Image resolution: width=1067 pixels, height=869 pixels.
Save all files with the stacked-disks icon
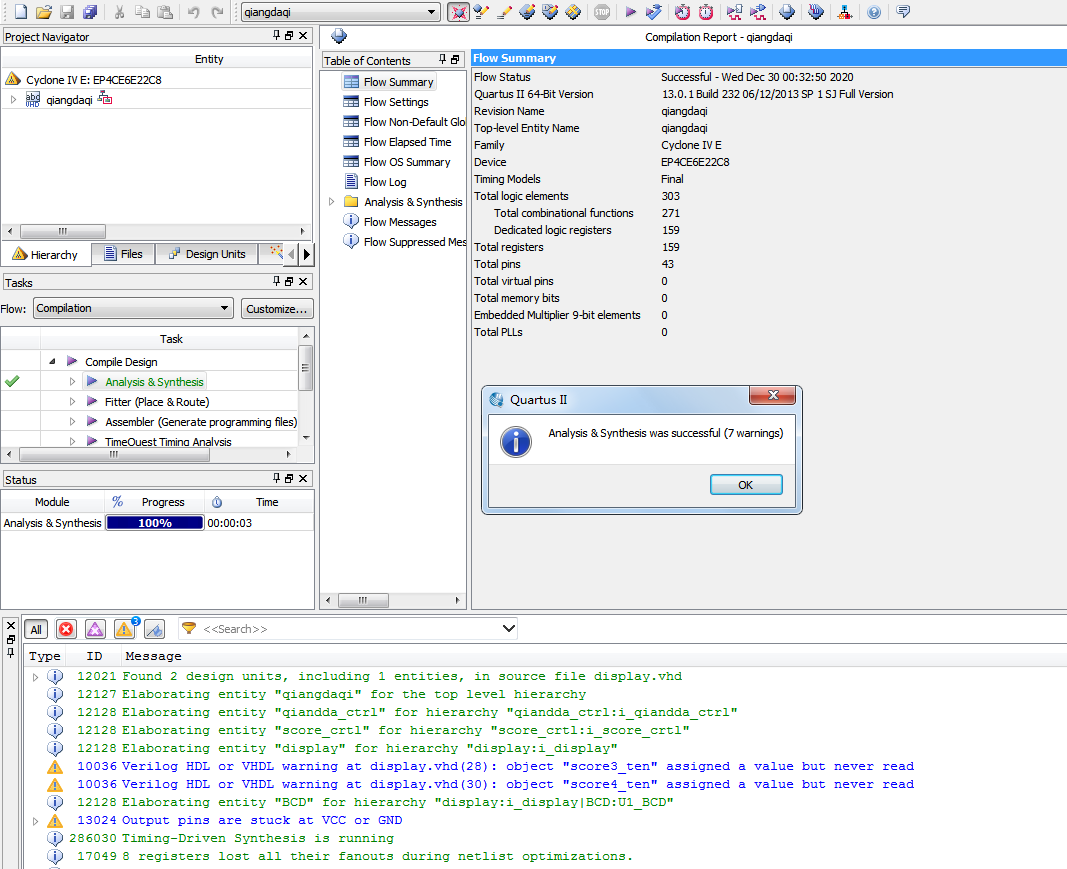pos(89,12)
